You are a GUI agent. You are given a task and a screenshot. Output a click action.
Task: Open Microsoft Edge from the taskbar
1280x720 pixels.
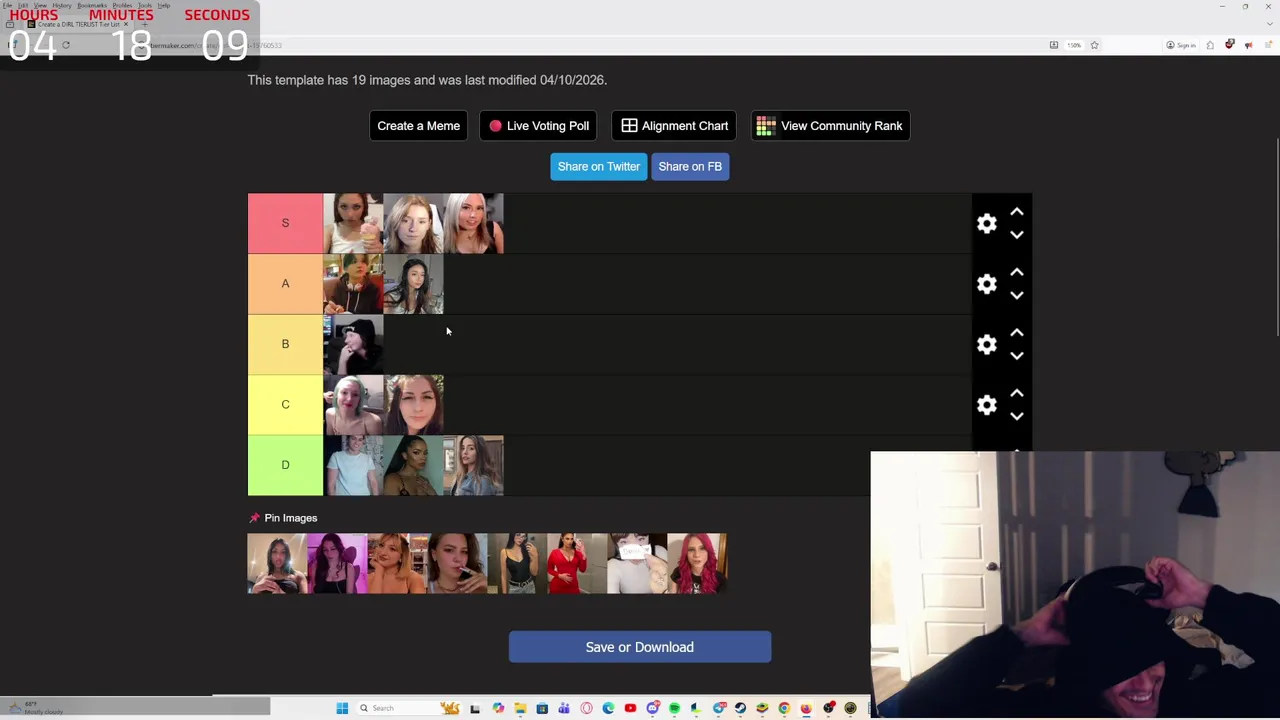tap(608, 708)
